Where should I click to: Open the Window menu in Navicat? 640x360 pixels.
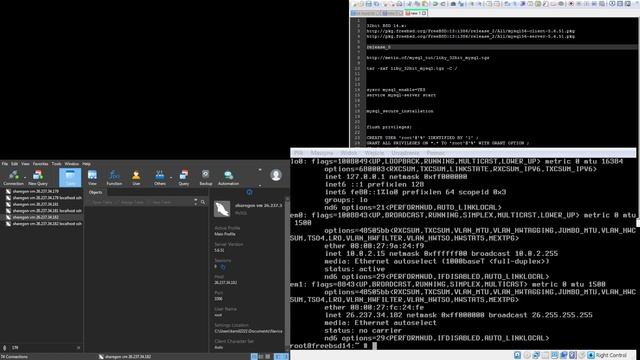tap(72, 164)
